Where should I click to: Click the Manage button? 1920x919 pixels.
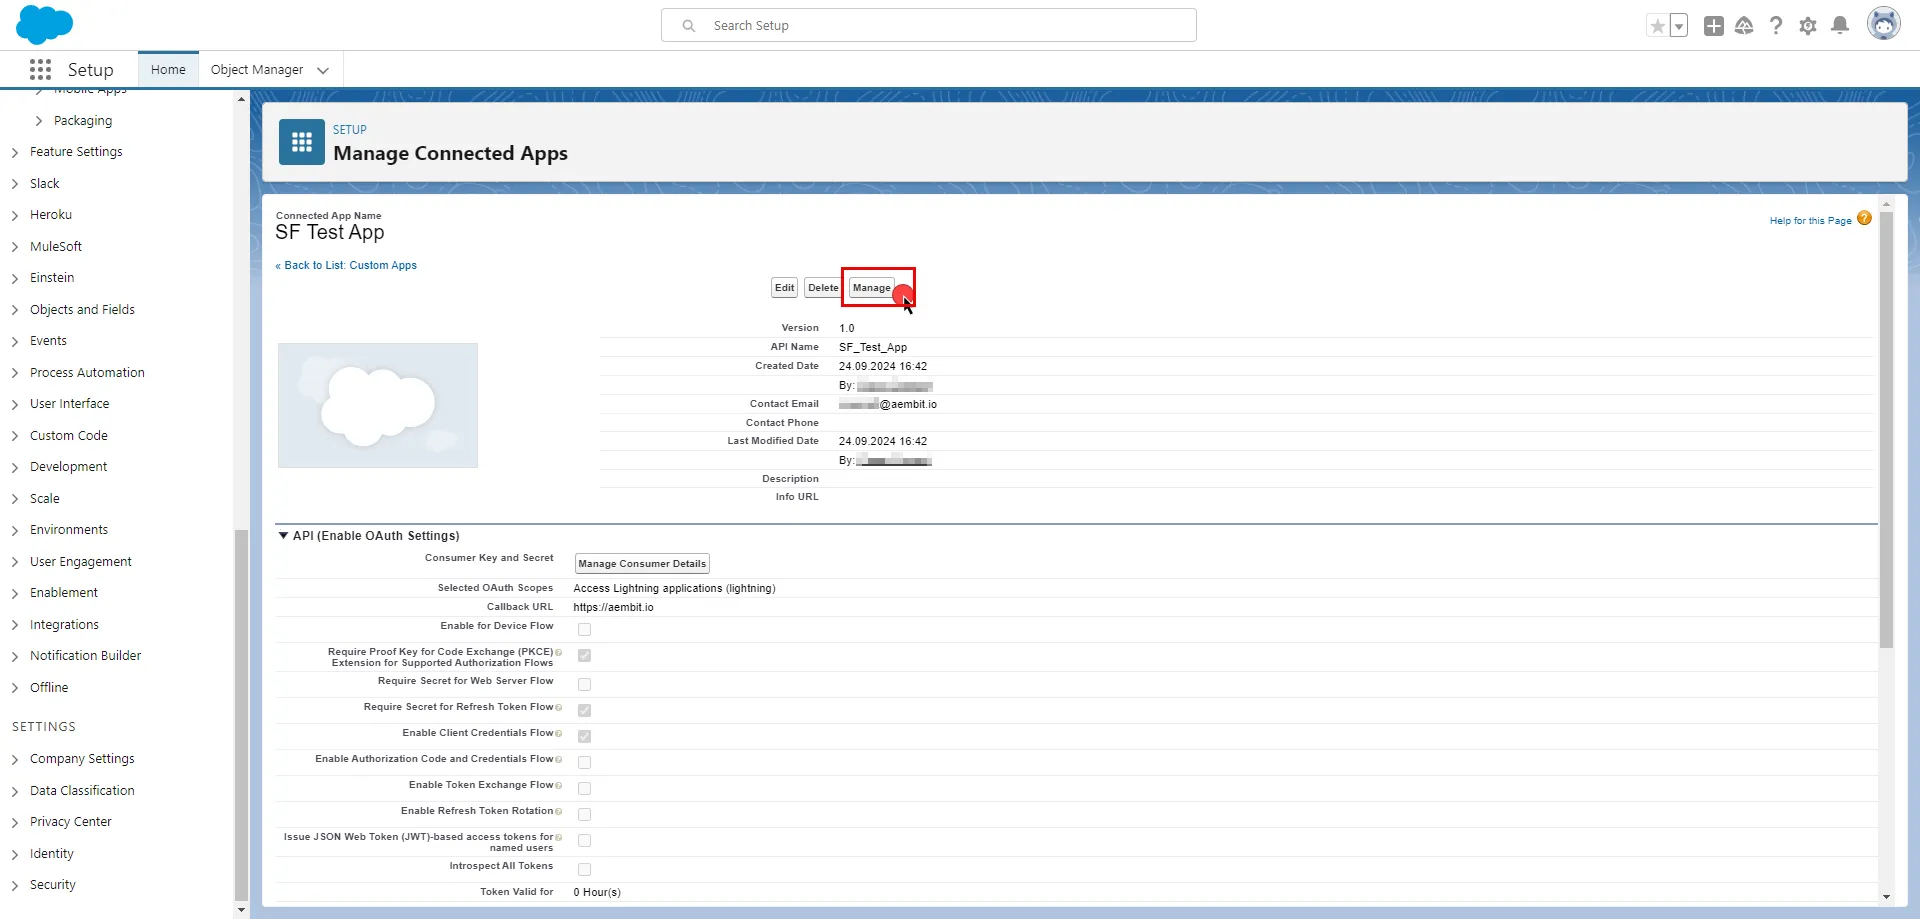(872, 288)
